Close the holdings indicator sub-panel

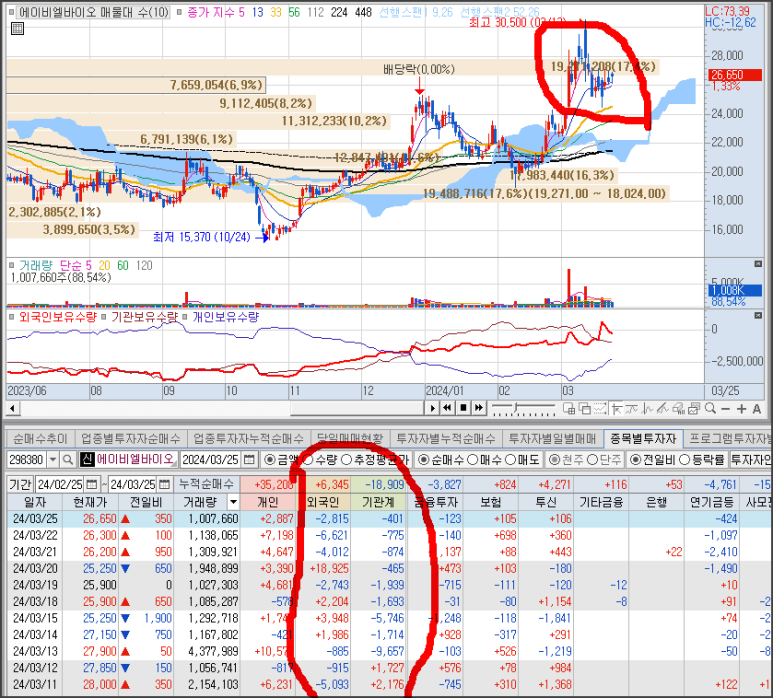pyautogui.click(x=758, y=315)
